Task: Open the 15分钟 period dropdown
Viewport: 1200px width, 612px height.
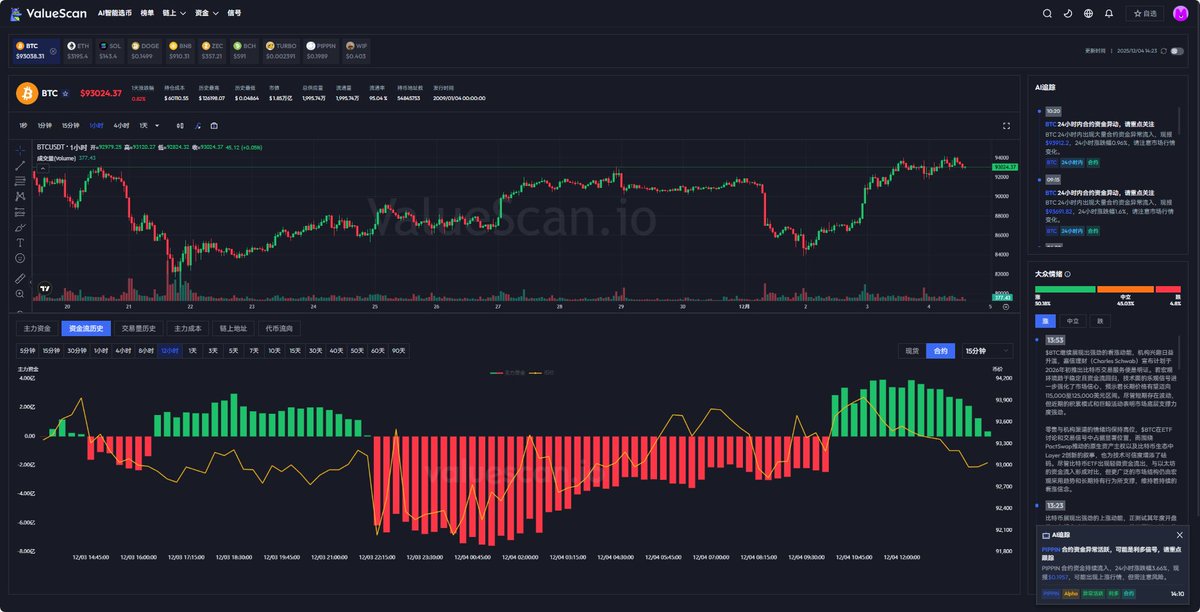Action: coord(986,351)
